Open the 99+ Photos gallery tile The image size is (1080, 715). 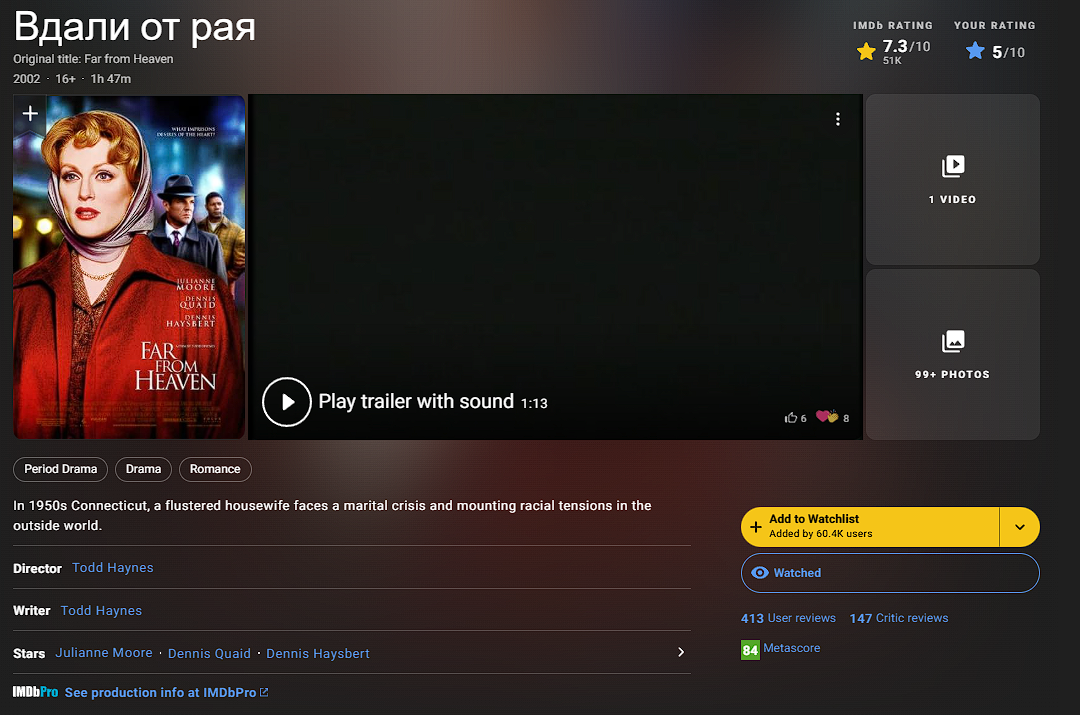point(953,355)
